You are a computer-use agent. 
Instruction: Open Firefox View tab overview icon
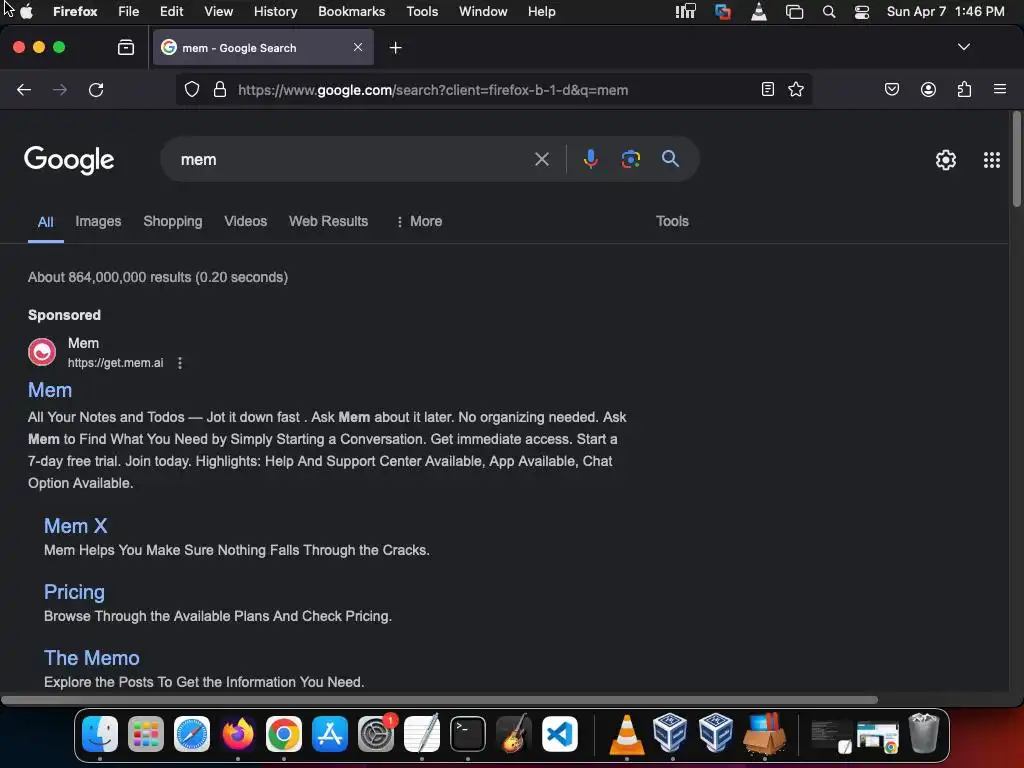pos(126,47)
